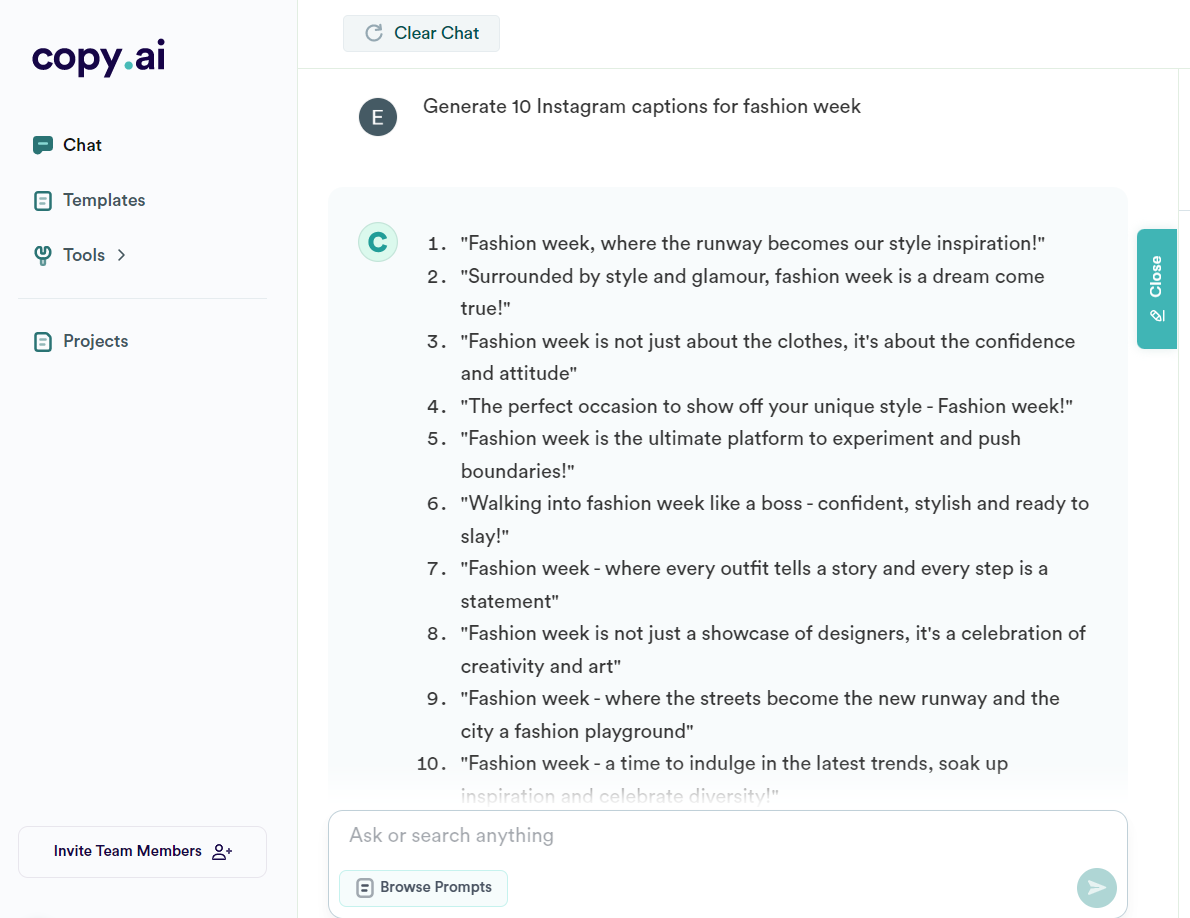Click the Chat speech bubble icon

click(42, 145)
